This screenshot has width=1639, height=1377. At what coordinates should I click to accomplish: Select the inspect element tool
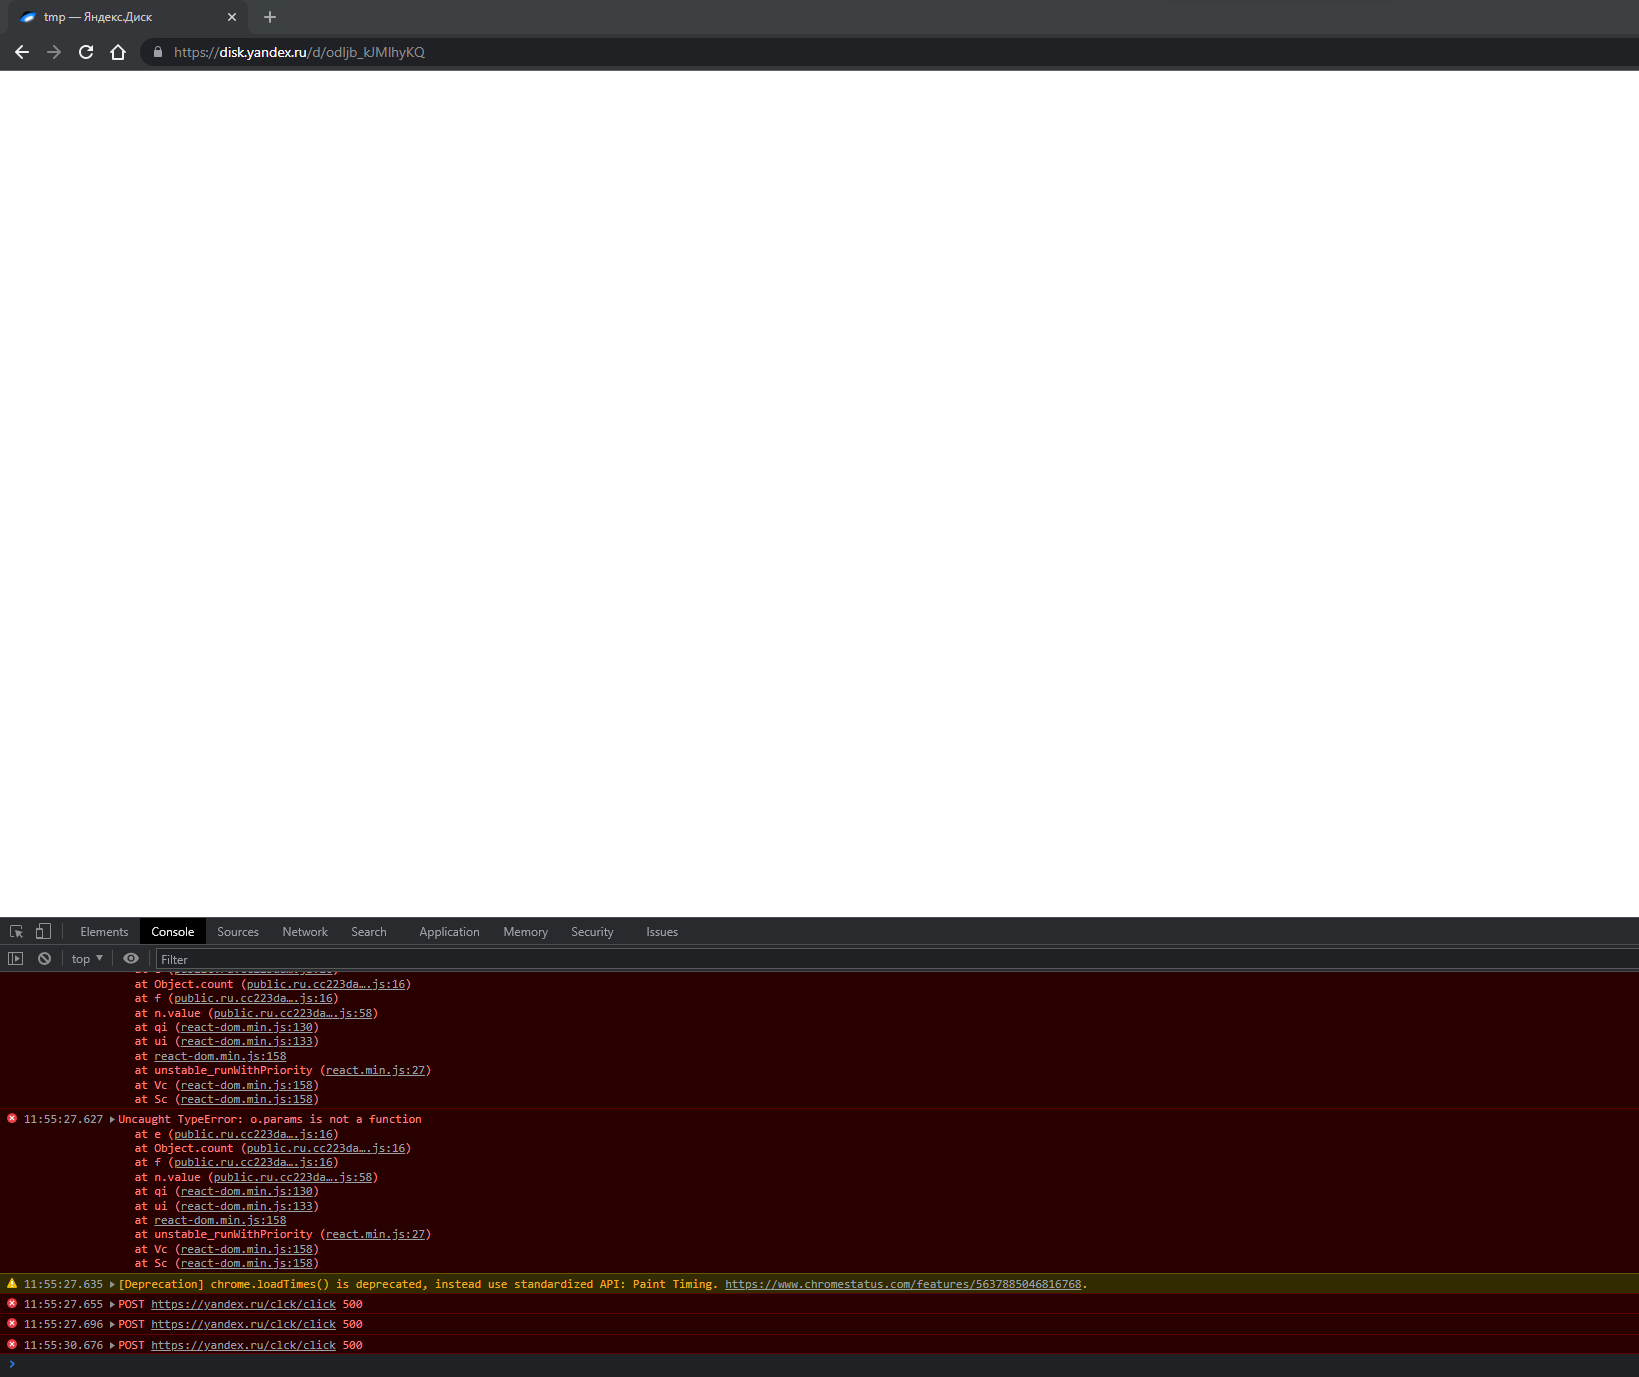point(15,931)
